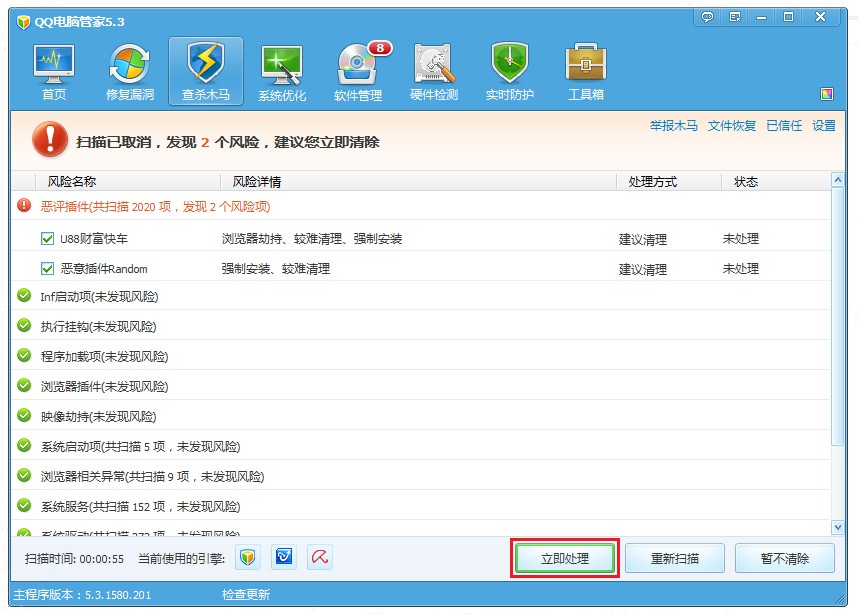Click the red Avira engine icon
The height and width of the screenshot is (616, 859).
point(320,558)
